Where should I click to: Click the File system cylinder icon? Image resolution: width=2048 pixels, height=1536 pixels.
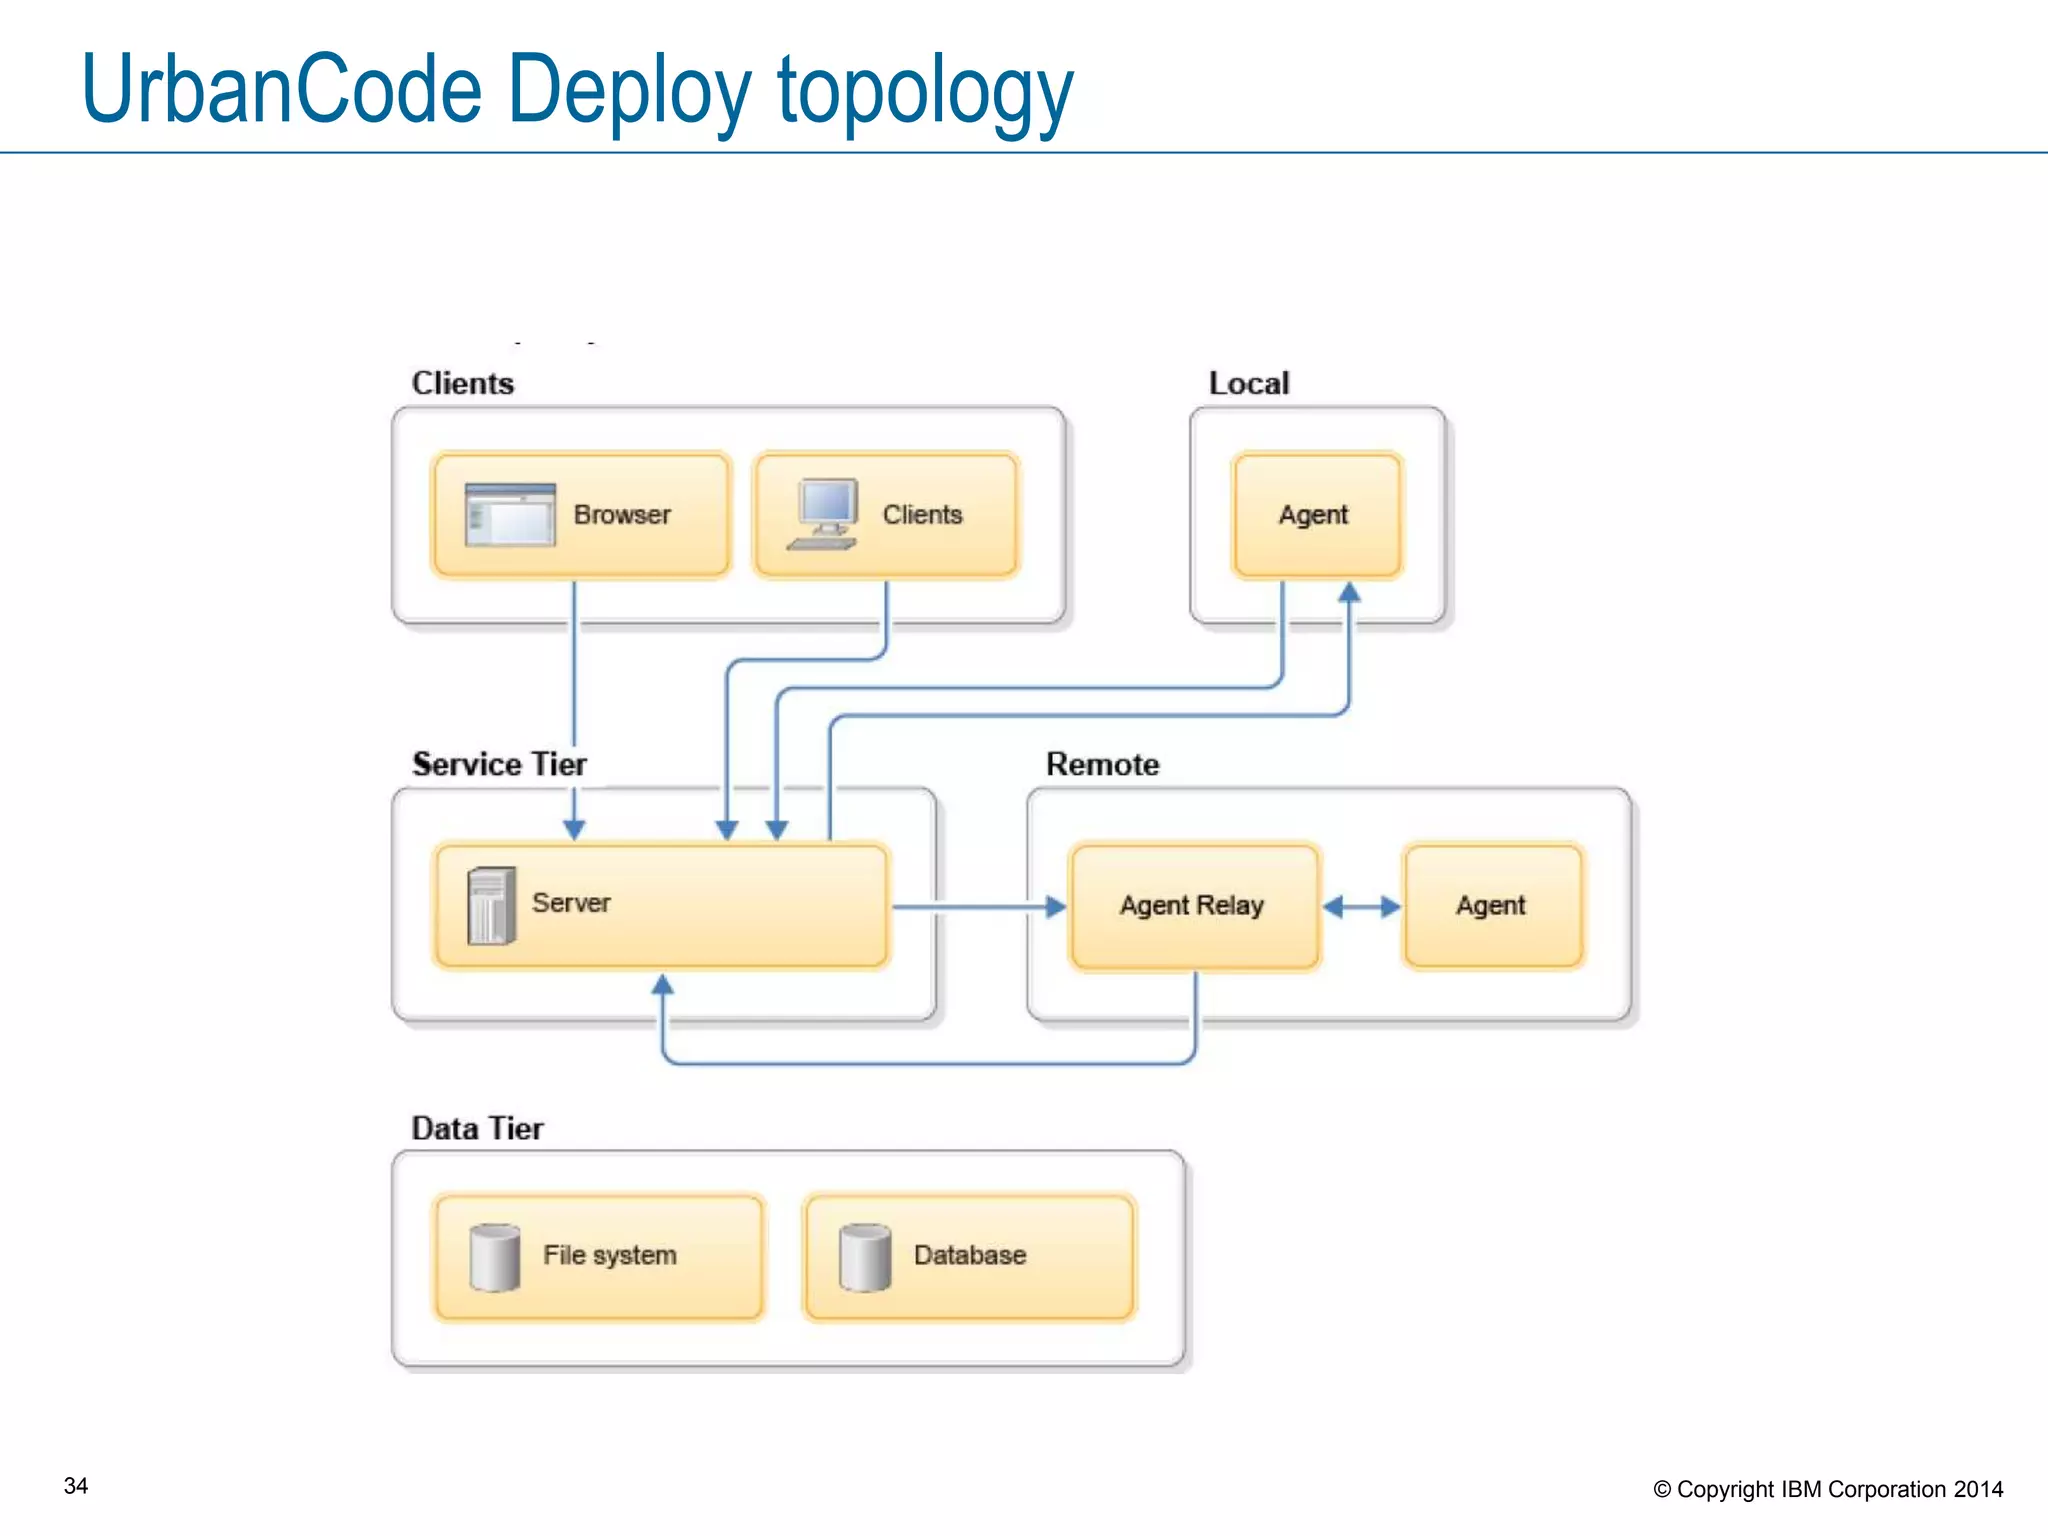coord(494,1257)
